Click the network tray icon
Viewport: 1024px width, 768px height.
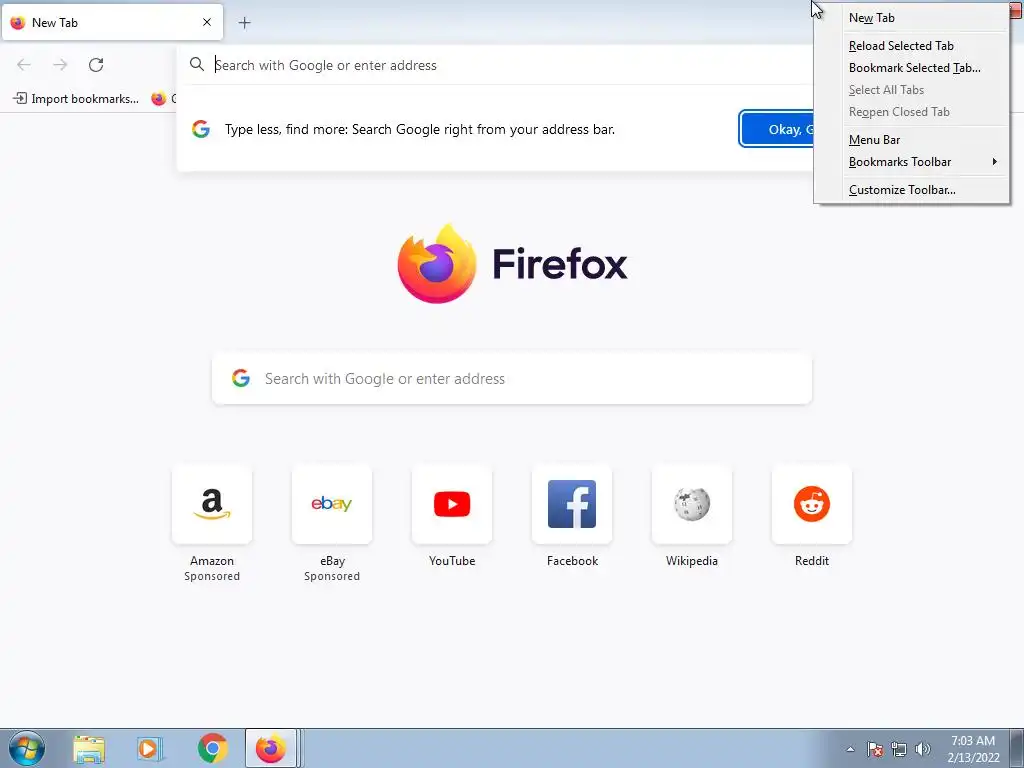point(899,749)
